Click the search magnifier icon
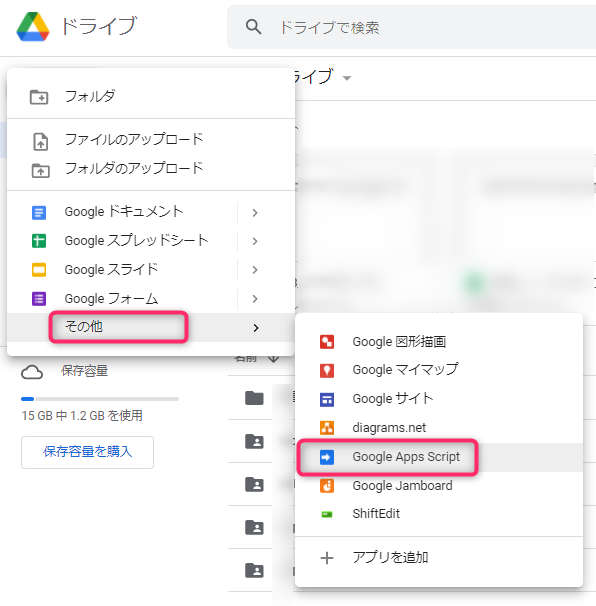 (254, 27)
